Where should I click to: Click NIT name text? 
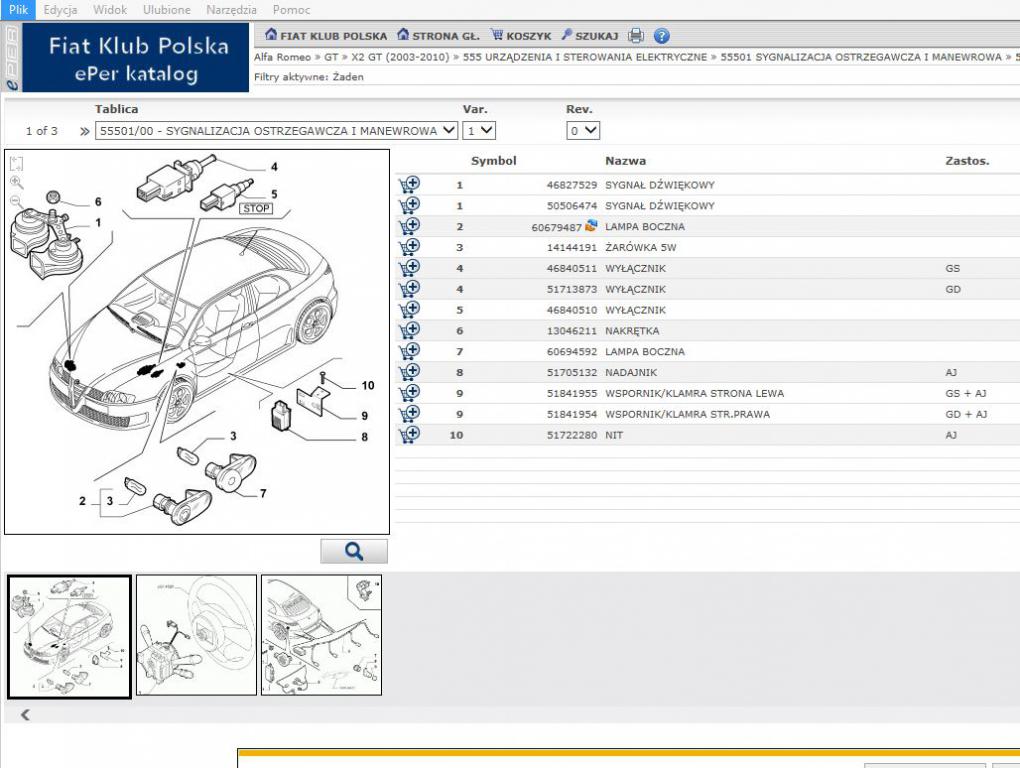(614, 435)
